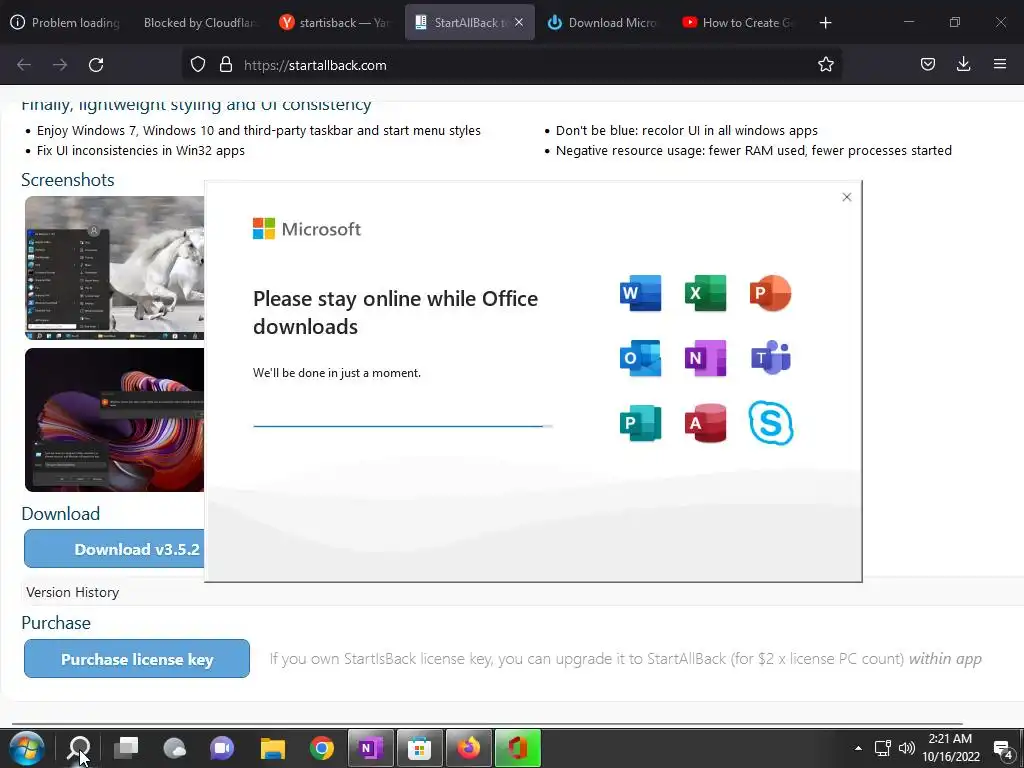Viewport: 1024px width, 768px height.
Task: Switch to Problem loading page tab
Action: click(x=65, y=23)
